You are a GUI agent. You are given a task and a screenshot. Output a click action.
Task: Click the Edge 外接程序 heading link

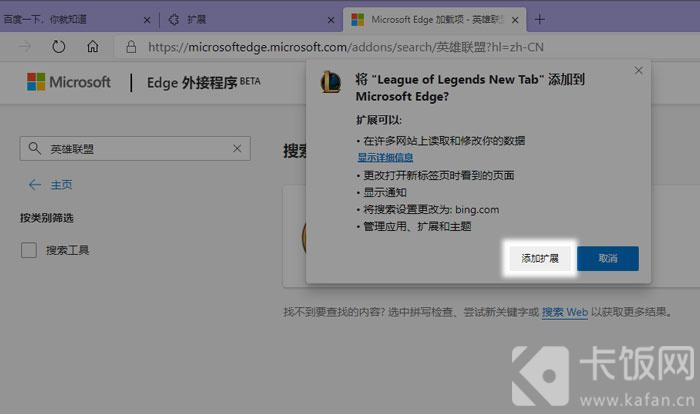pyautogui.click(x=203, y=82)
